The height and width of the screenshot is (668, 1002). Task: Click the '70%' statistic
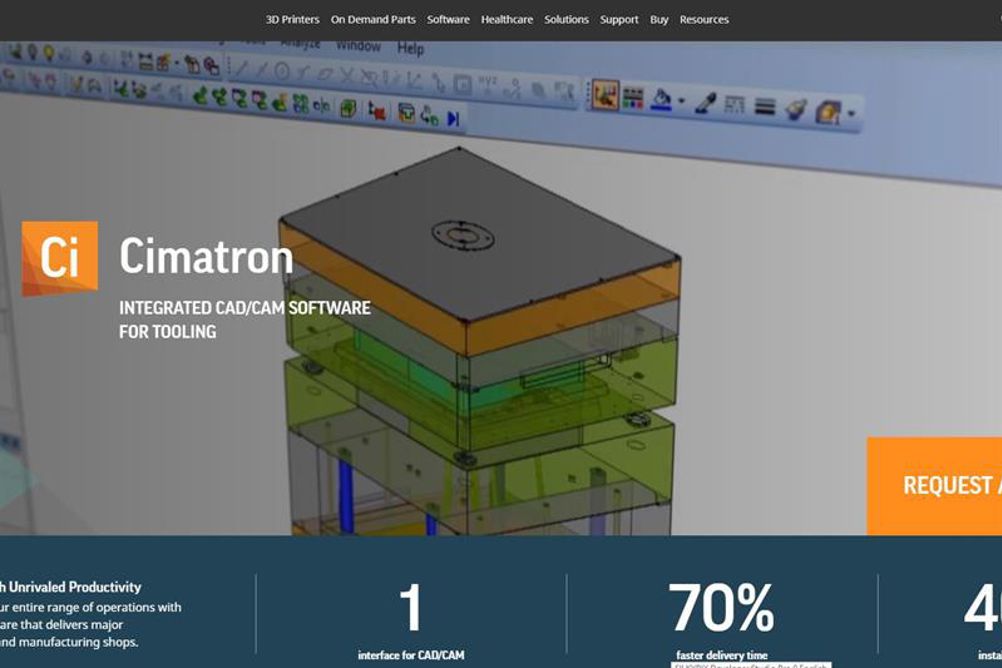point(721,608)
